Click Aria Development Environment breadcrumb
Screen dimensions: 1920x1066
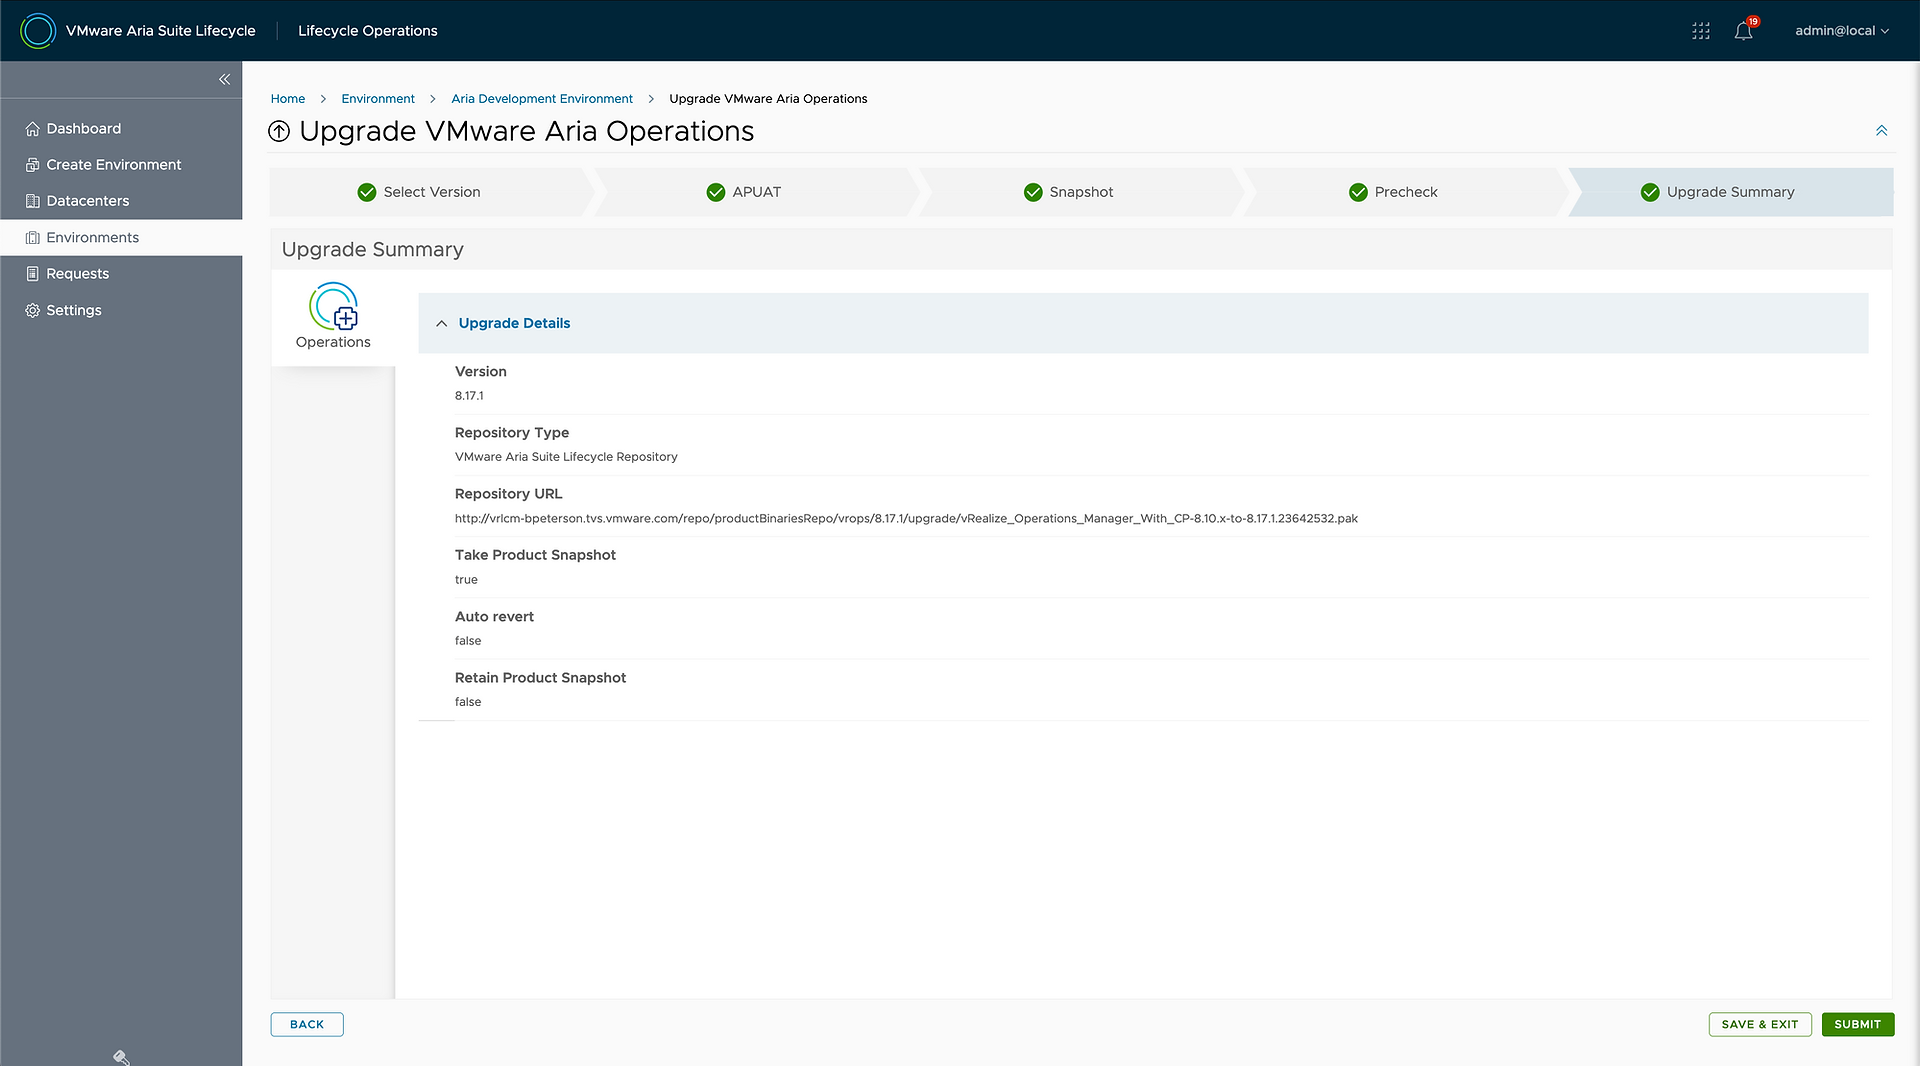pyautogui.click(x=542, y=99)
